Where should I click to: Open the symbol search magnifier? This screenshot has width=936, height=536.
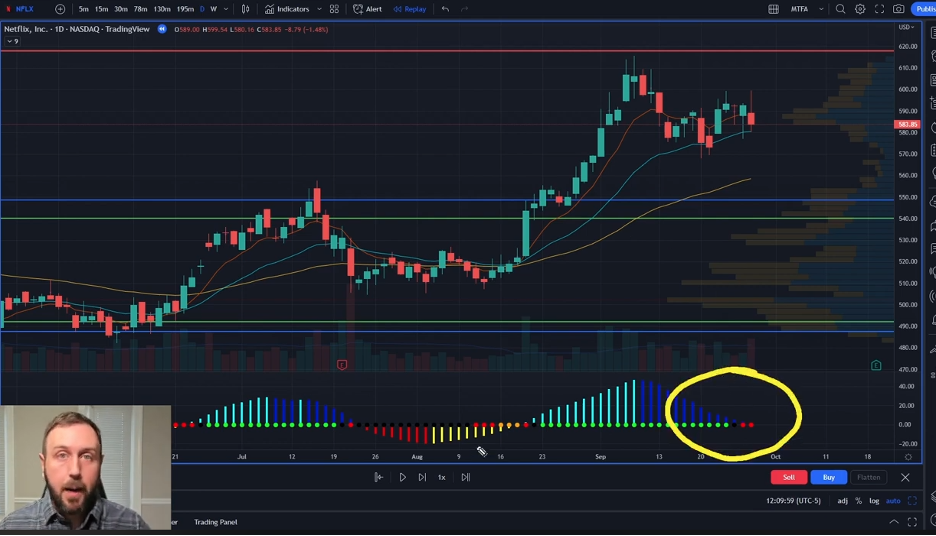pyautogui.click(x=840, y=9)
